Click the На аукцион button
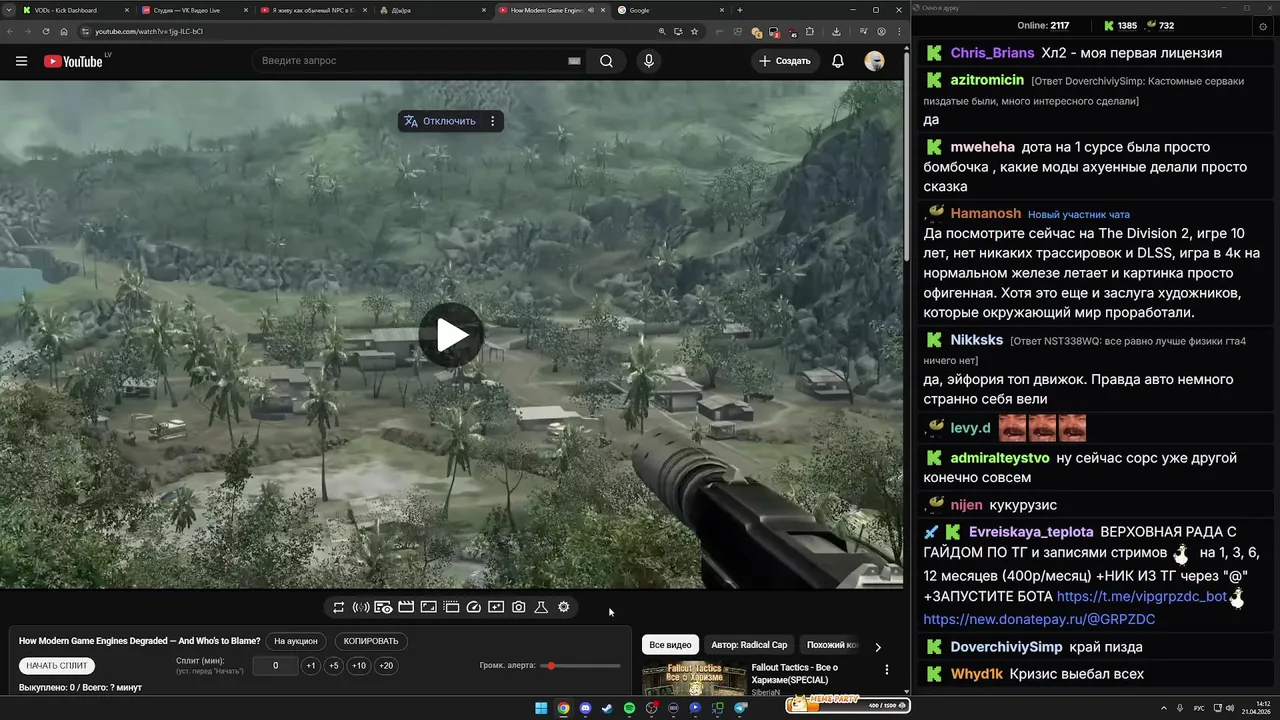 (x=296, y=641)
